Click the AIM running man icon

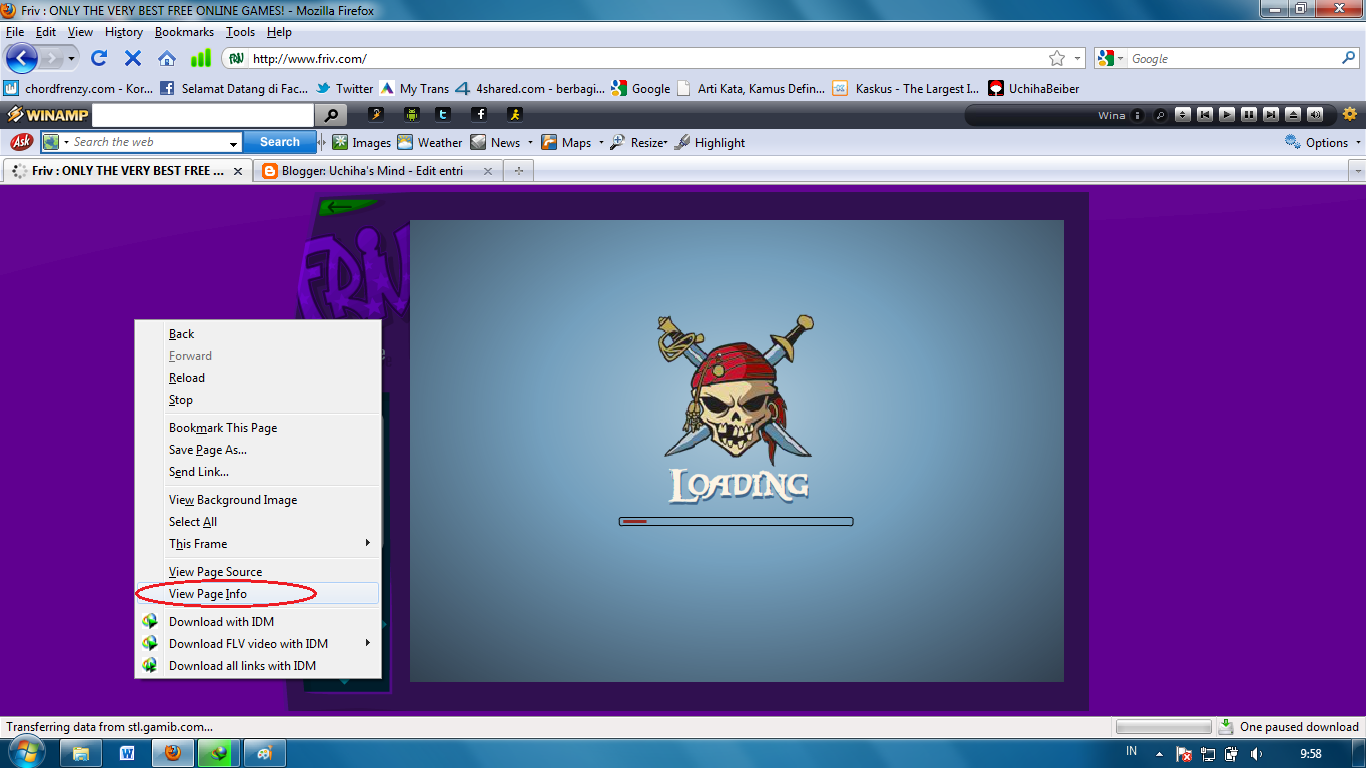(x=514, y=114)
